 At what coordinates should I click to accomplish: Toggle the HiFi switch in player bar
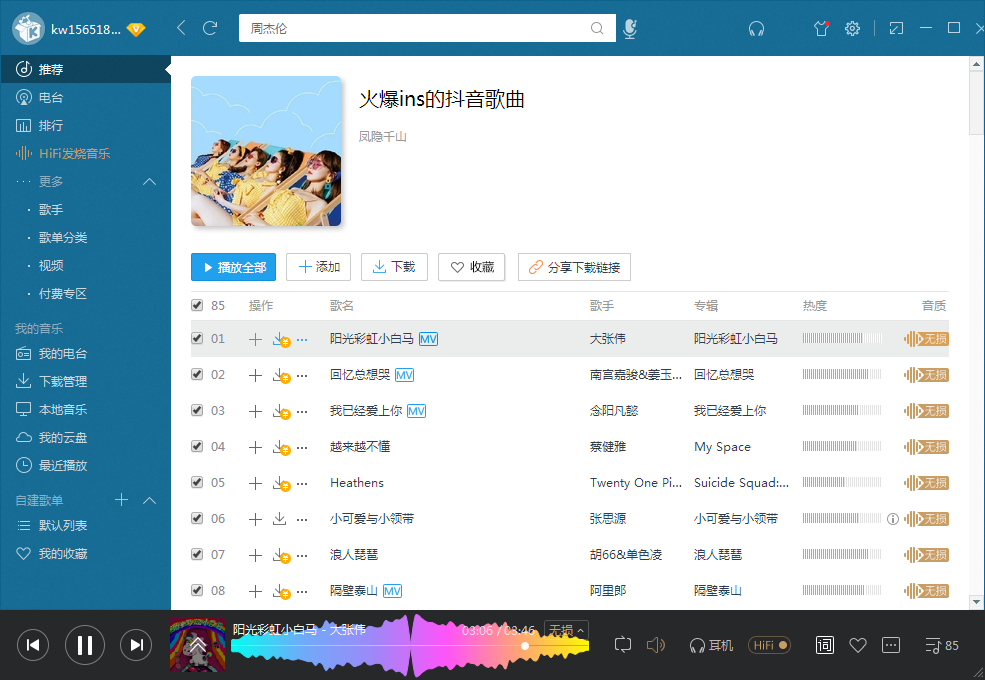click(x=769, y=645)
